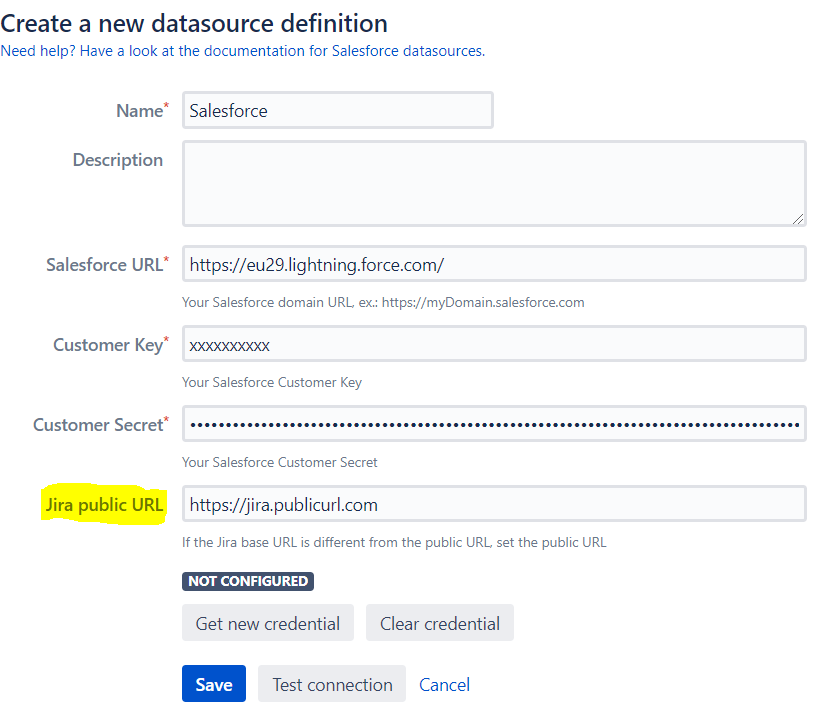Cancel the datasource creation
The width and height of the screenshot is (823, 706).
pyautogui.click(x=444, y=684)
